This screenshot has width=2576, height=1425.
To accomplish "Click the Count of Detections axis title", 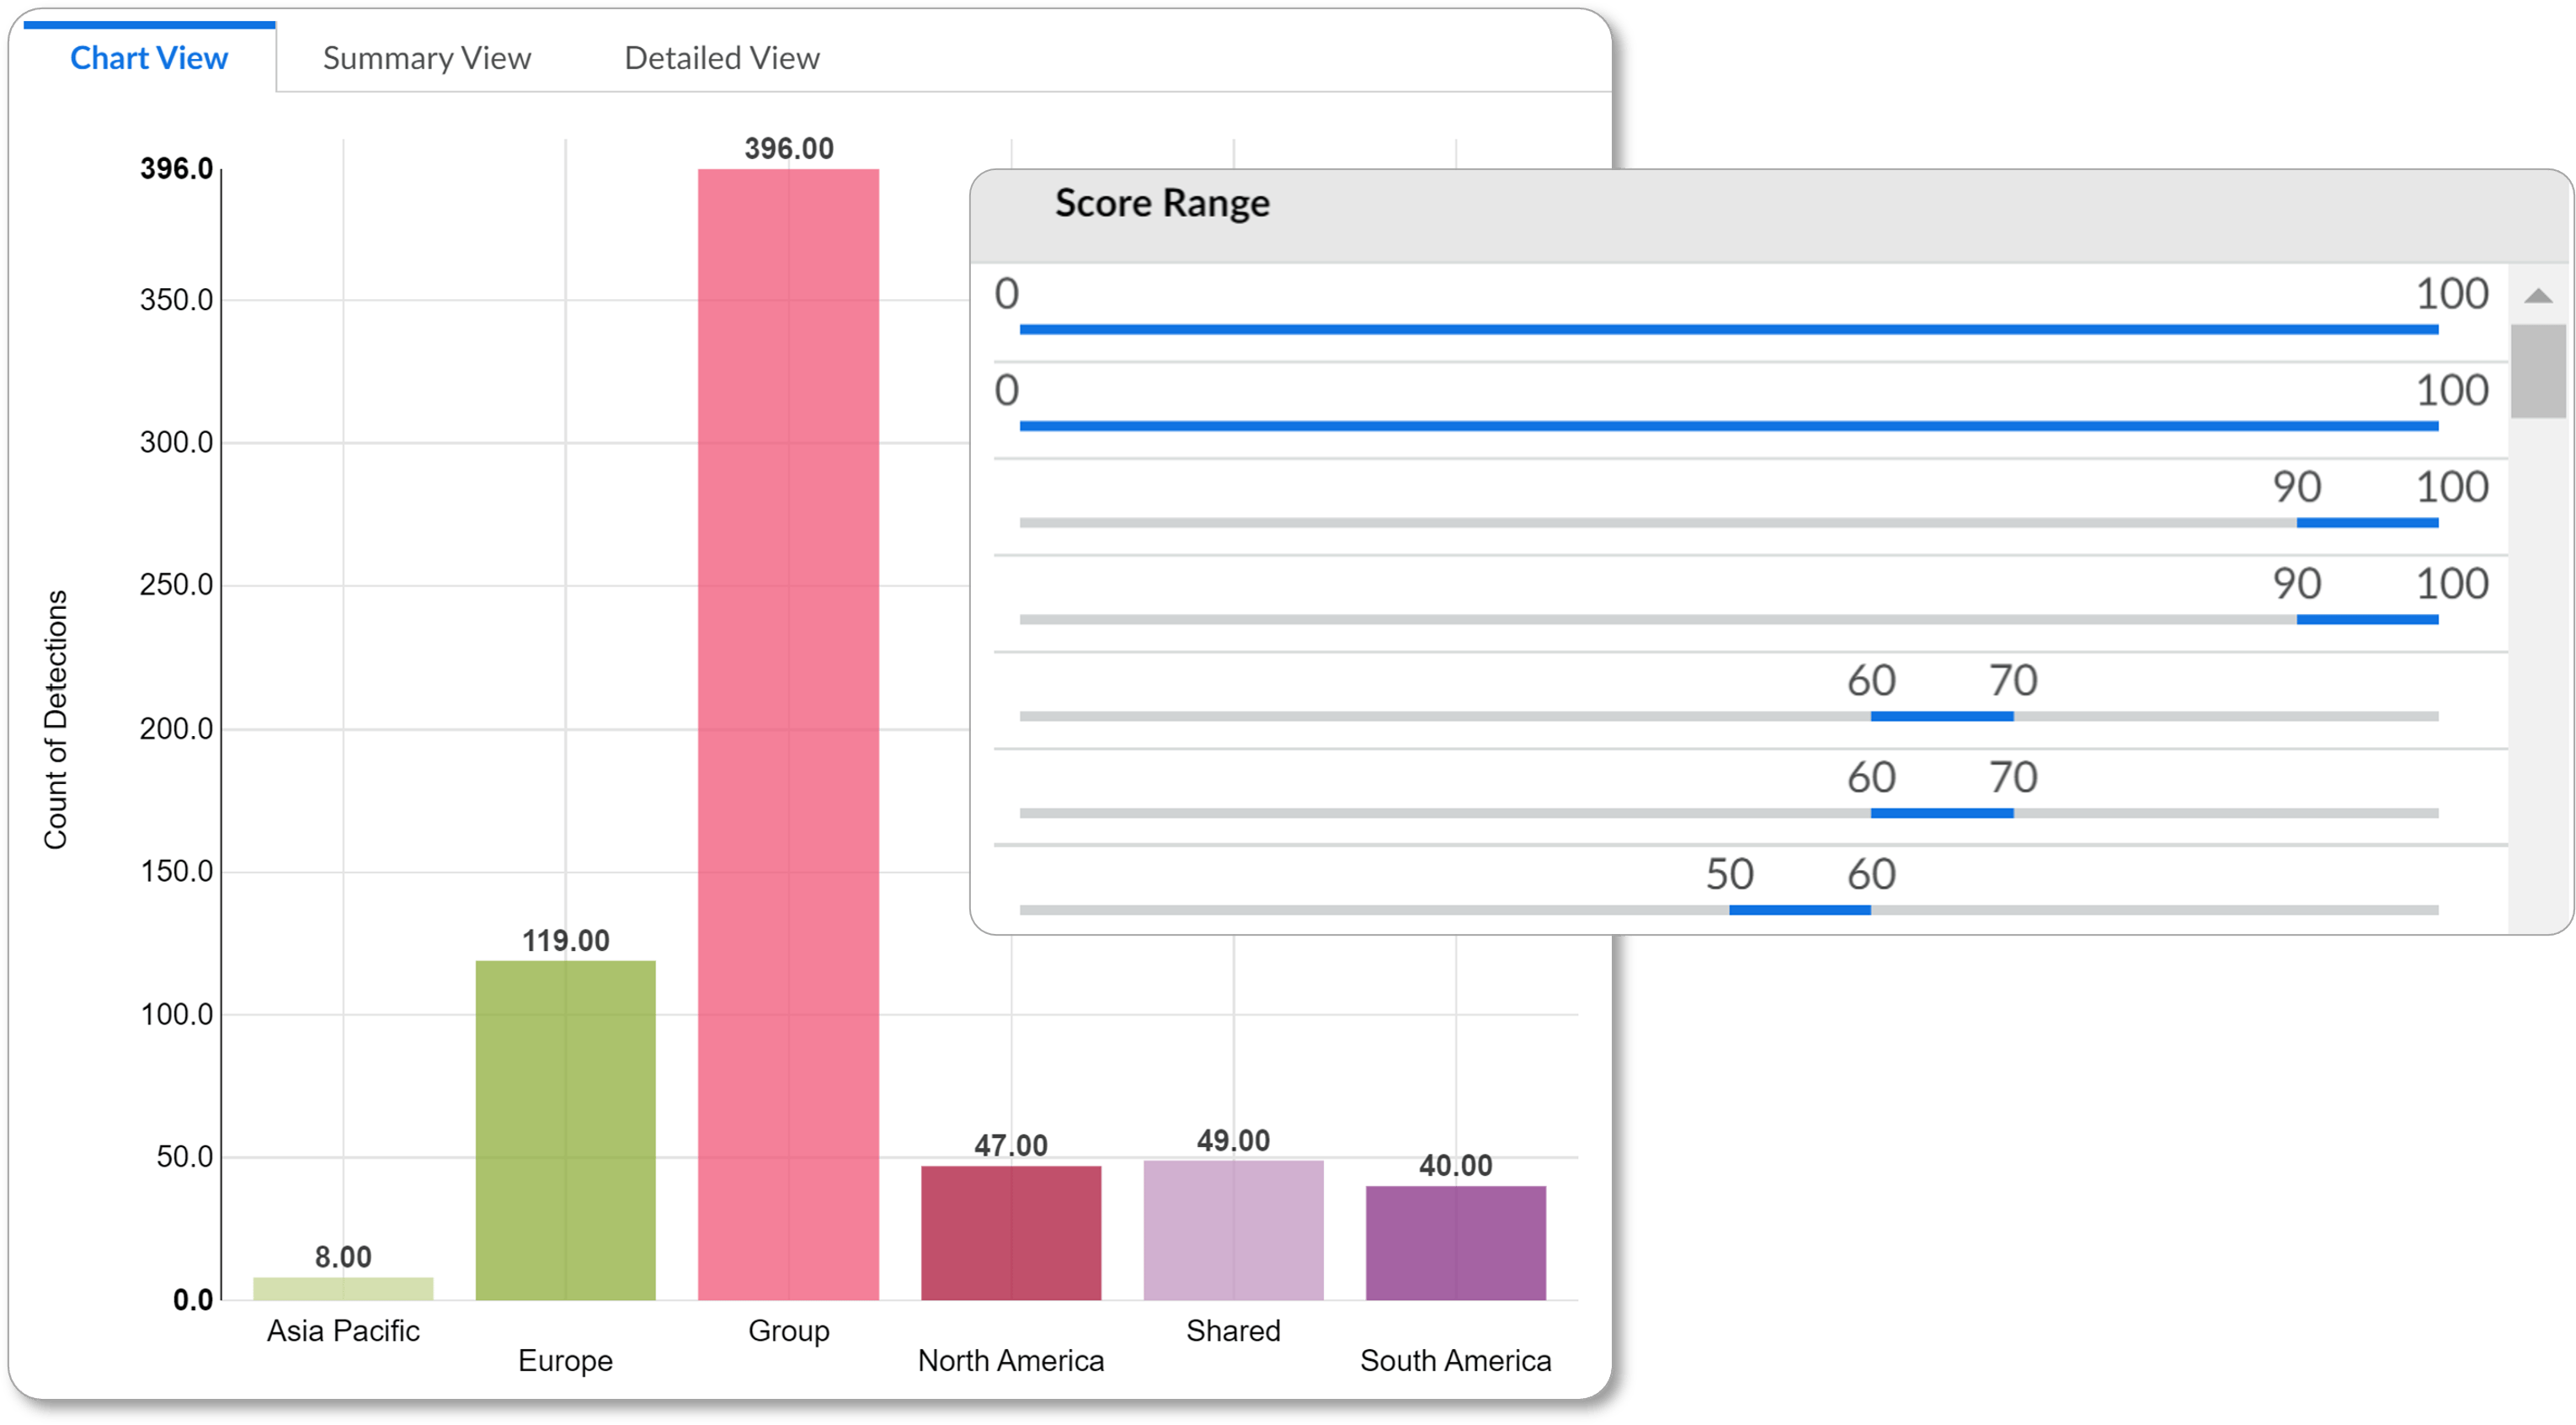I will (x=56, y=720).
